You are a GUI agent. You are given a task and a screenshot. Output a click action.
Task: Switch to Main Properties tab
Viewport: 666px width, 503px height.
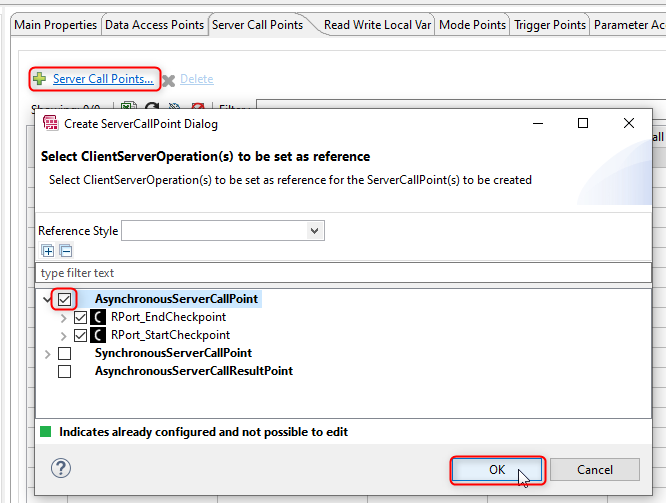click(56, 25)
